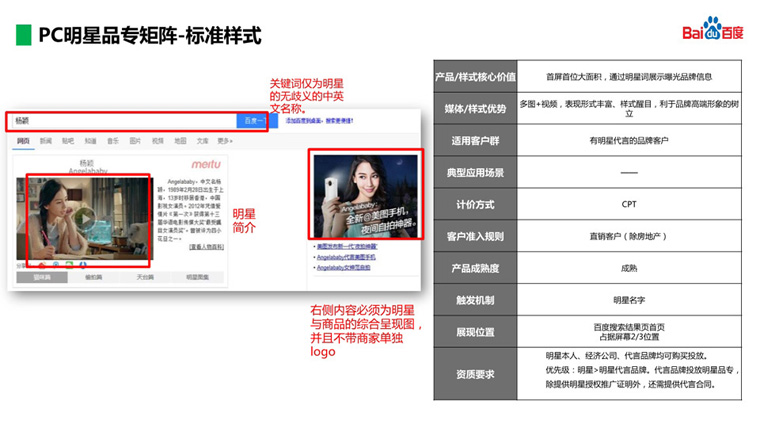Open the 查看人物百科 link
The height and width of the screenshot is (428, 760).
coord(206,247)
